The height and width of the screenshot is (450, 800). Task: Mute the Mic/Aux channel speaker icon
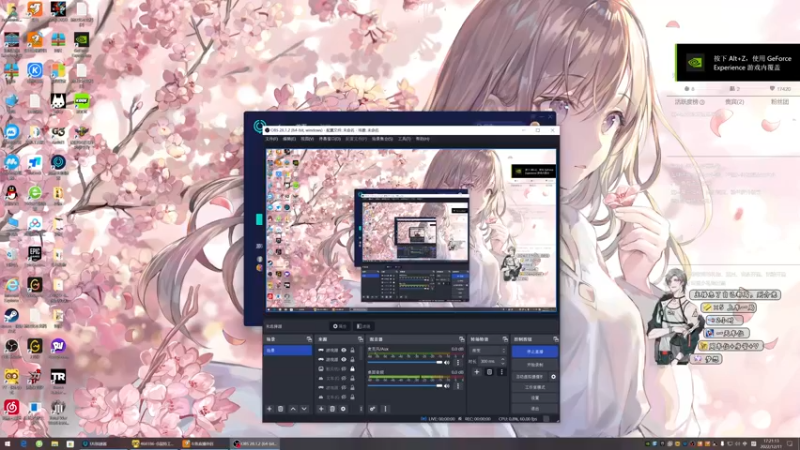point(447,363)
